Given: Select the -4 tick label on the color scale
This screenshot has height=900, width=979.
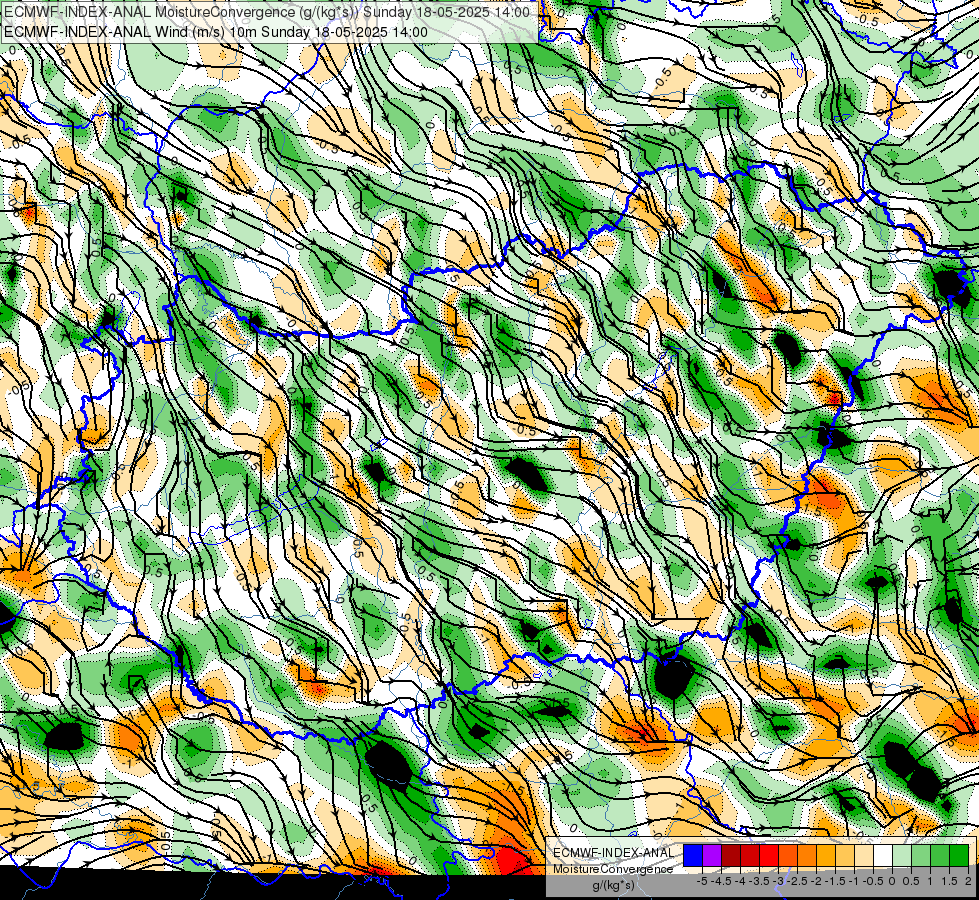Looking at the screenshot, I should point(740,881).
